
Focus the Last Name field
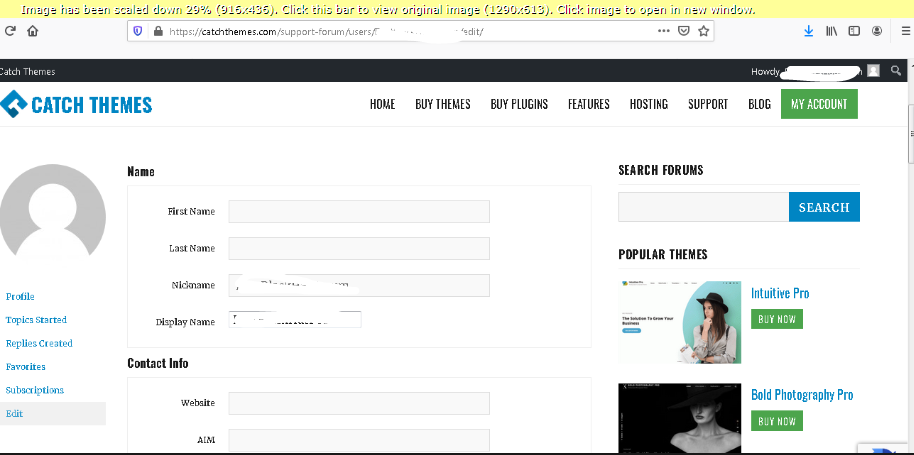pyautogui.click(x=359, y=248)
